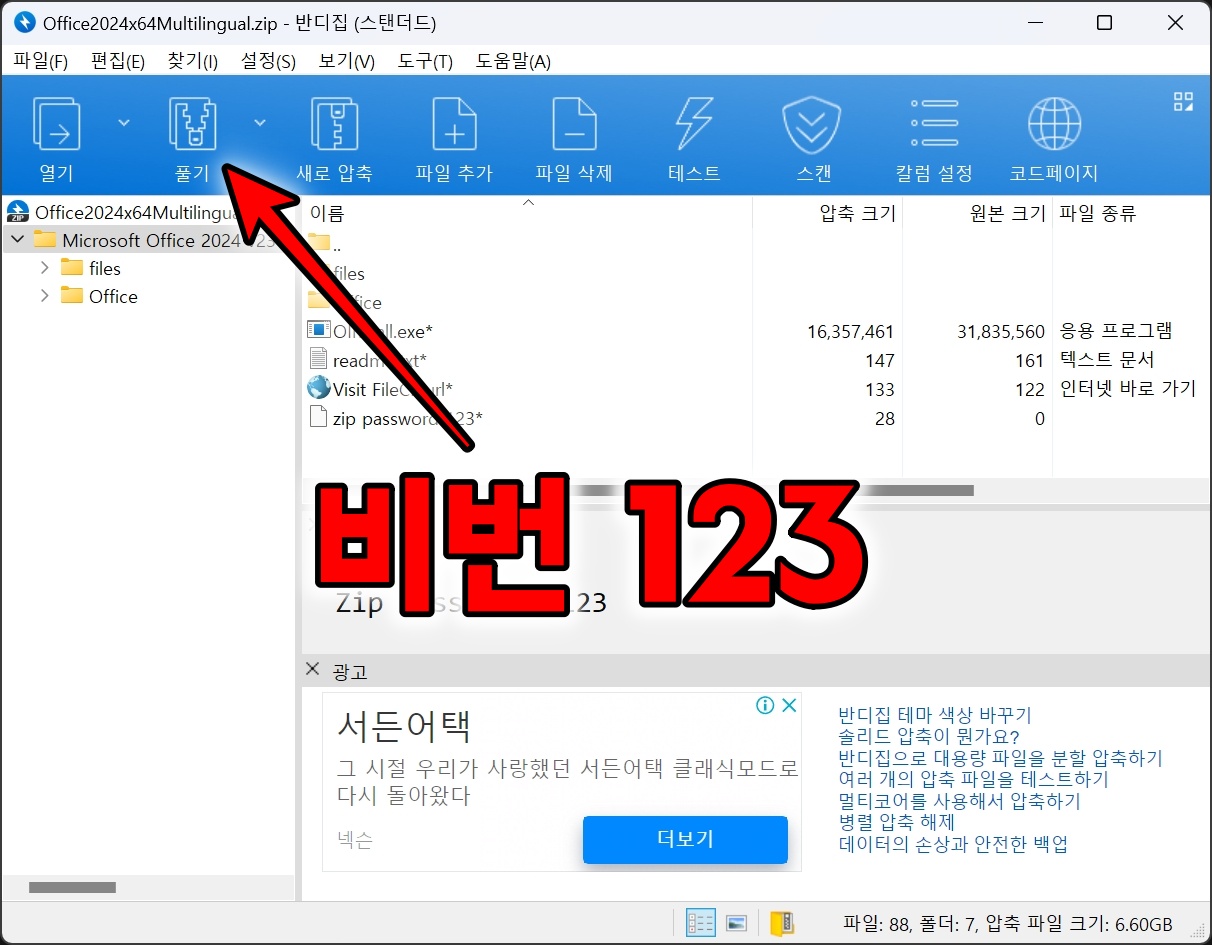1212x945 pixels.
Task: Close the 광고 panel
Action: pos(313,669)
